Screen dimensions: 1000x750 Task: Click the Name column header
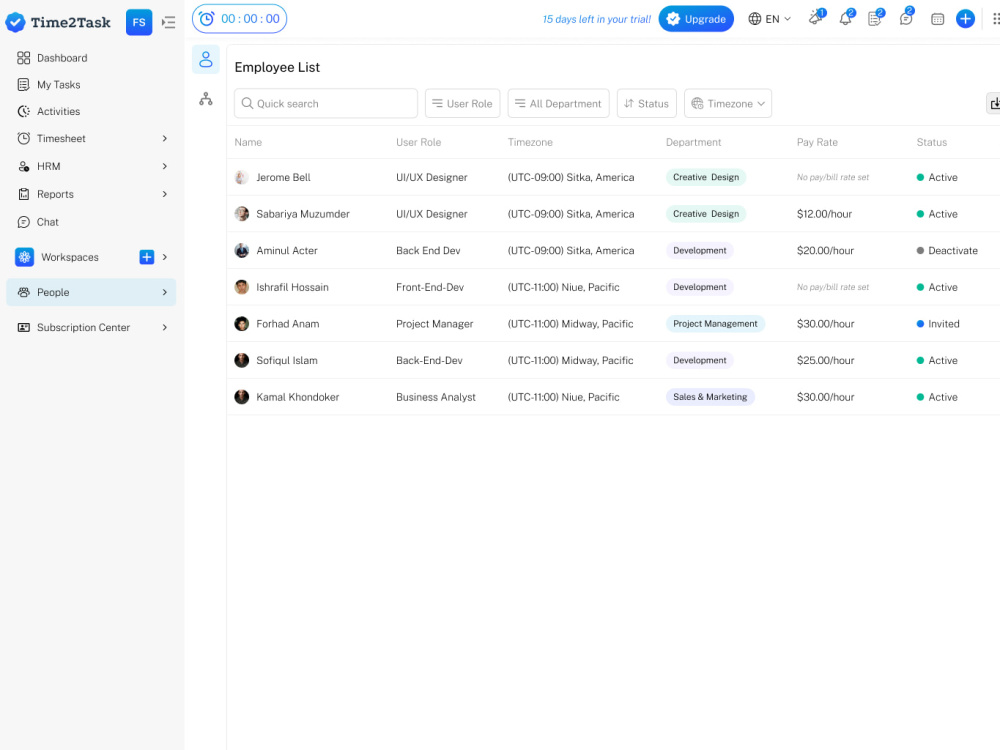(248, 142)
